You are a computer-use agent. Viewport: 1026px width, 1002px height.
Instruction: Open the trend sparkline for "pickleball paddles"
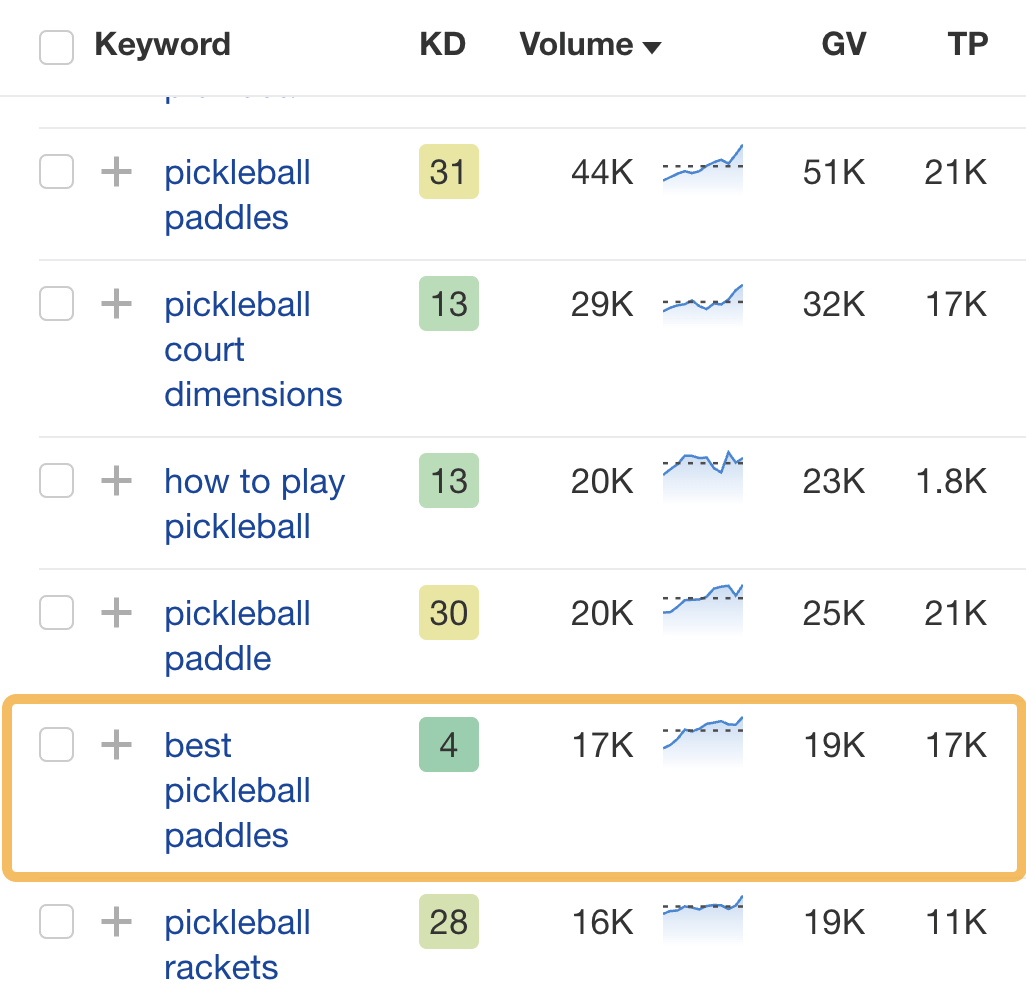702,172
